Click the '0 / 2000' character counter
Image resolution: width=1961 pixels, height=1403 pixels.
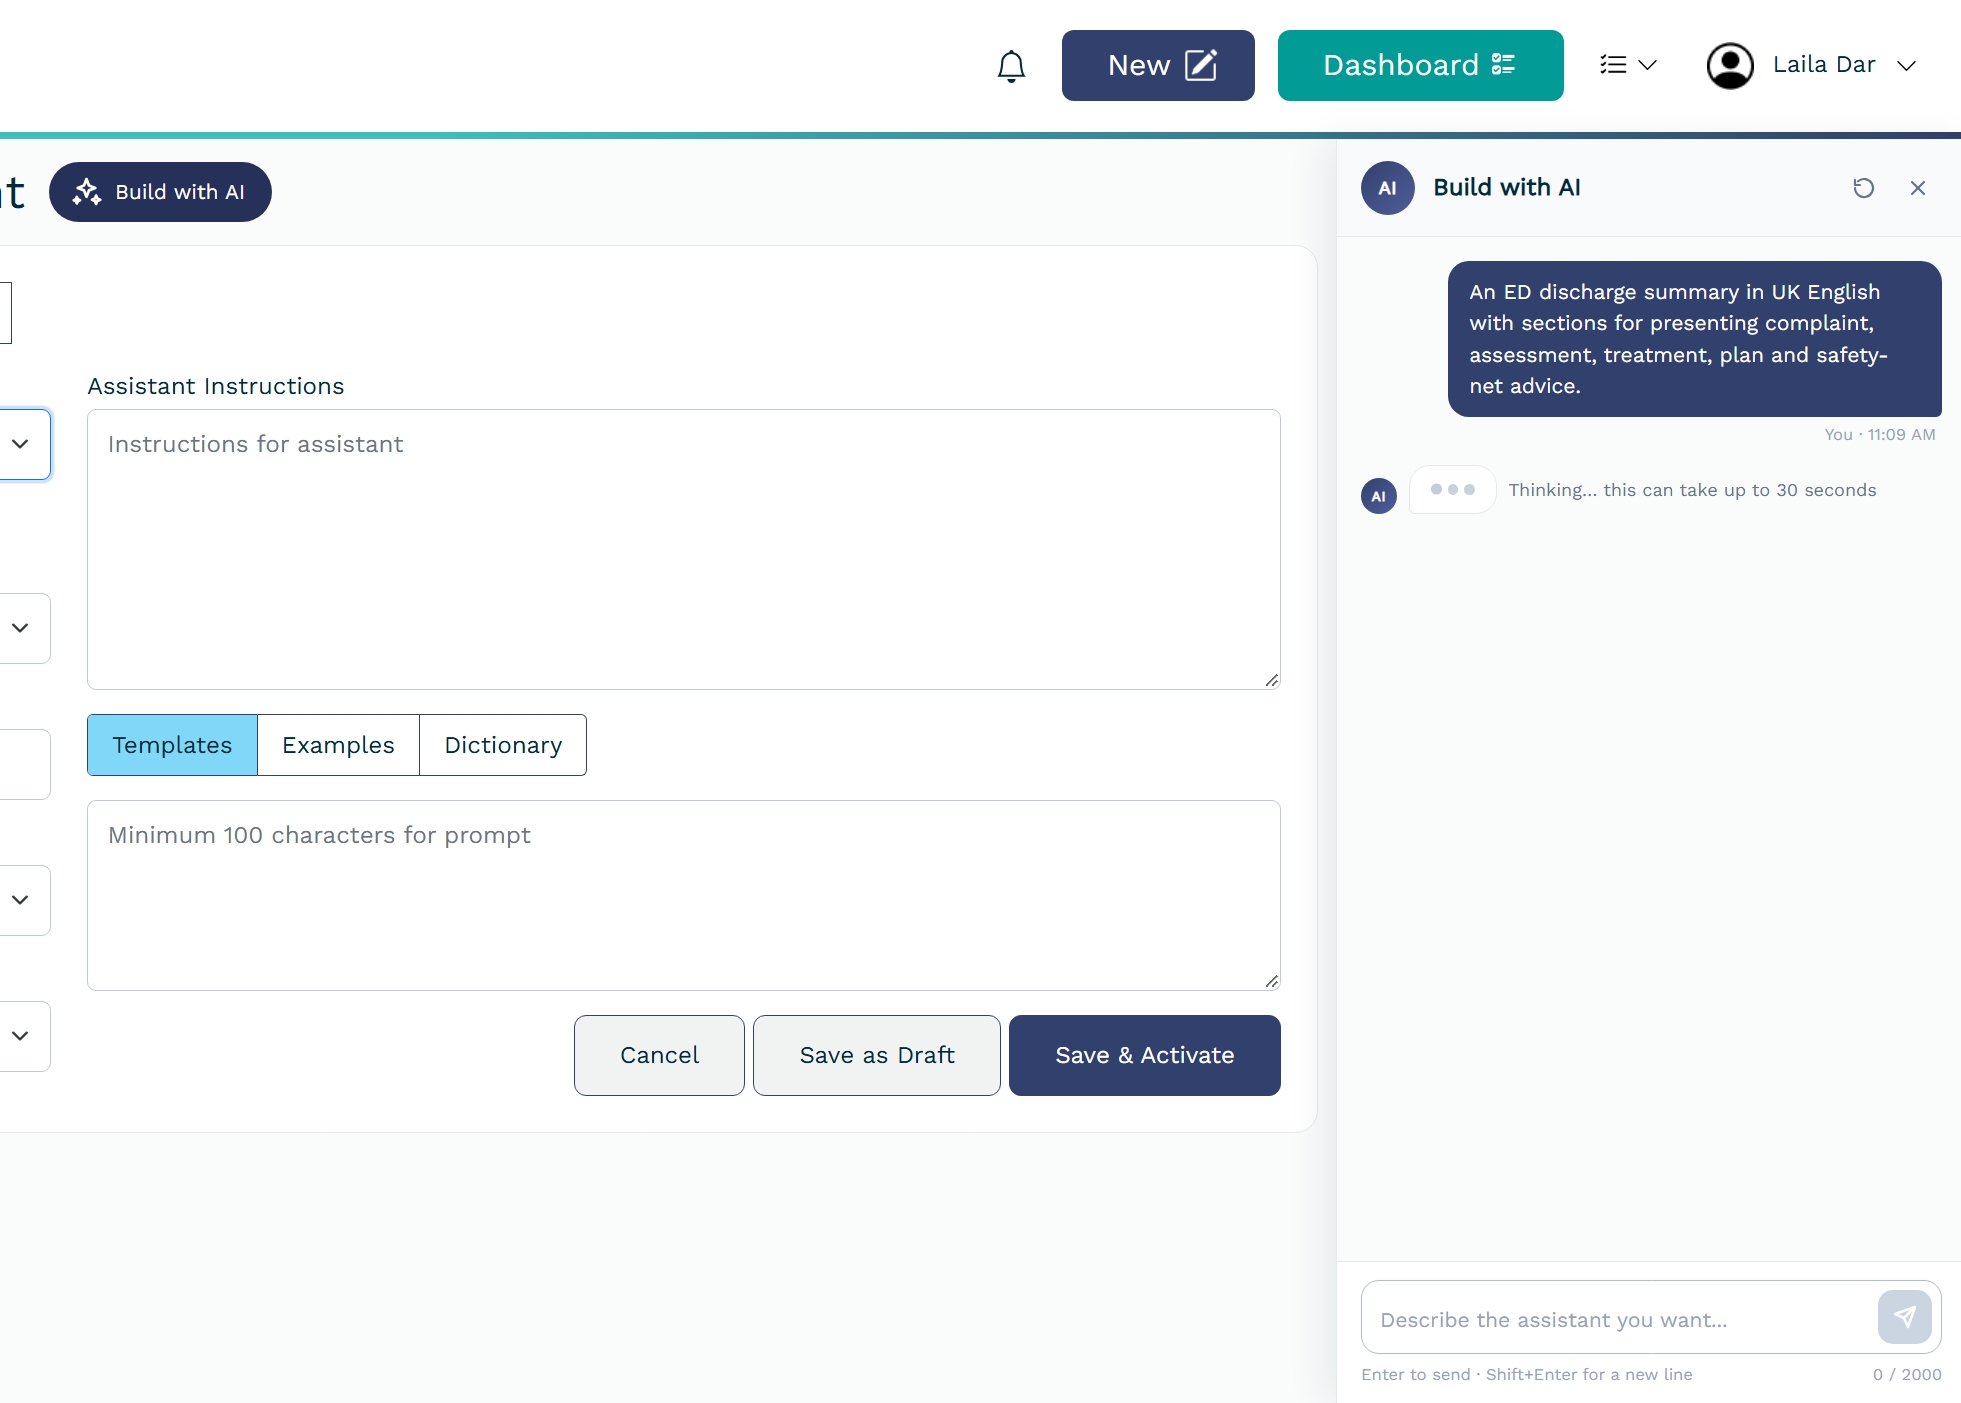click(1906, 1375)
